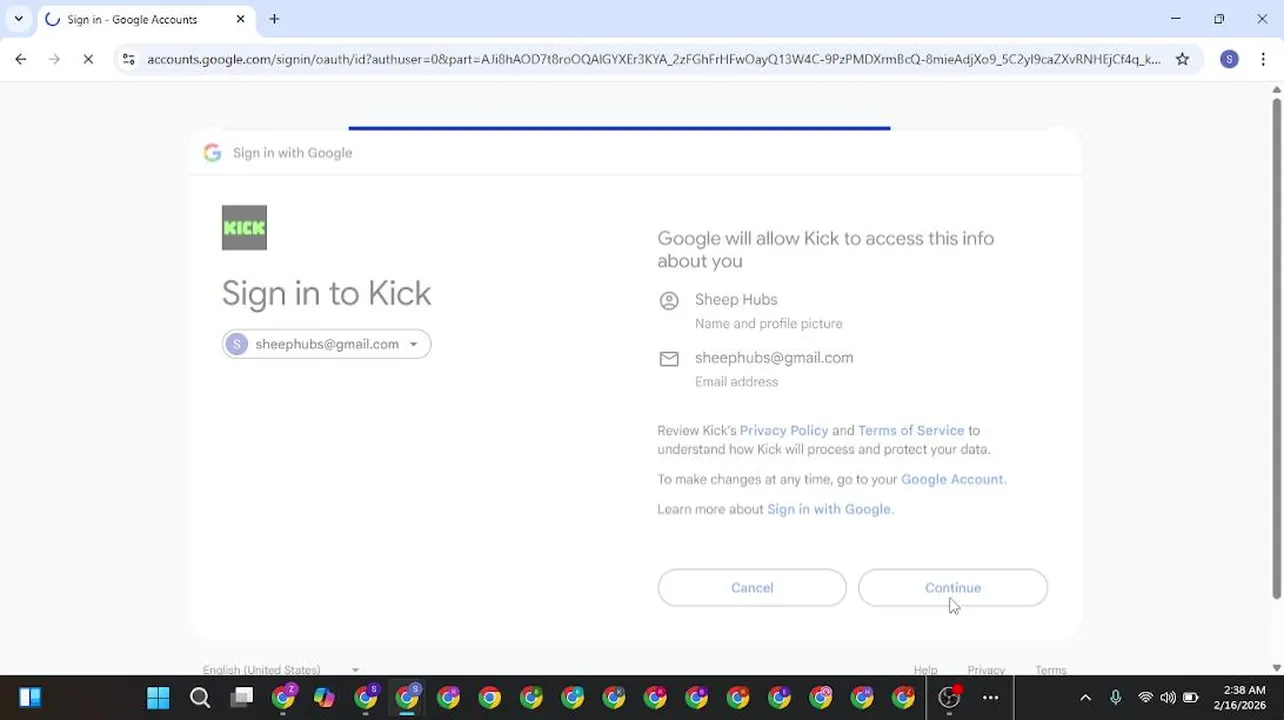Show hidden system tray icons
The width and height of the screenshot is (1284, 720).
(x=1085, y=698)
